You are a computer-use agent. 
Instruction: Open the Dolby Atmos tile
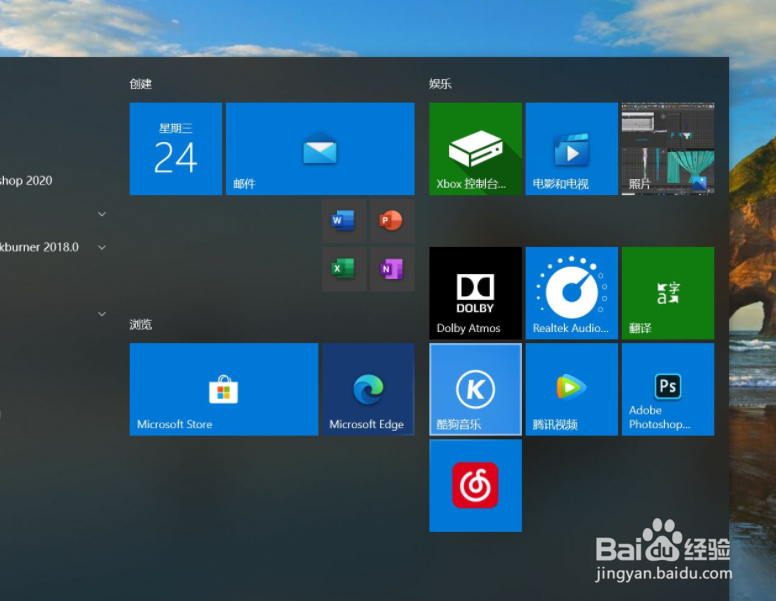pyautogui.click(x=475, y=293)
